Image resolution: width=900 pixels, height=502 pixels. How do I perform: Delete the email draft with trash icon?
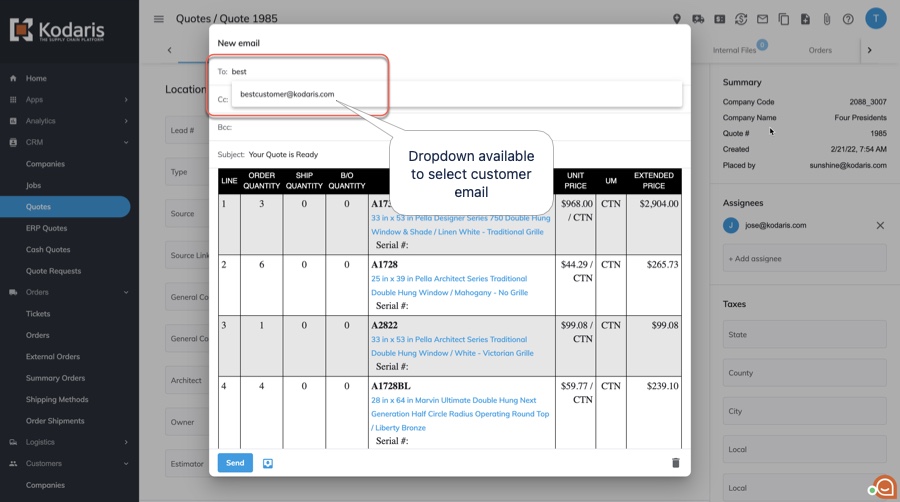coord(676,462)
